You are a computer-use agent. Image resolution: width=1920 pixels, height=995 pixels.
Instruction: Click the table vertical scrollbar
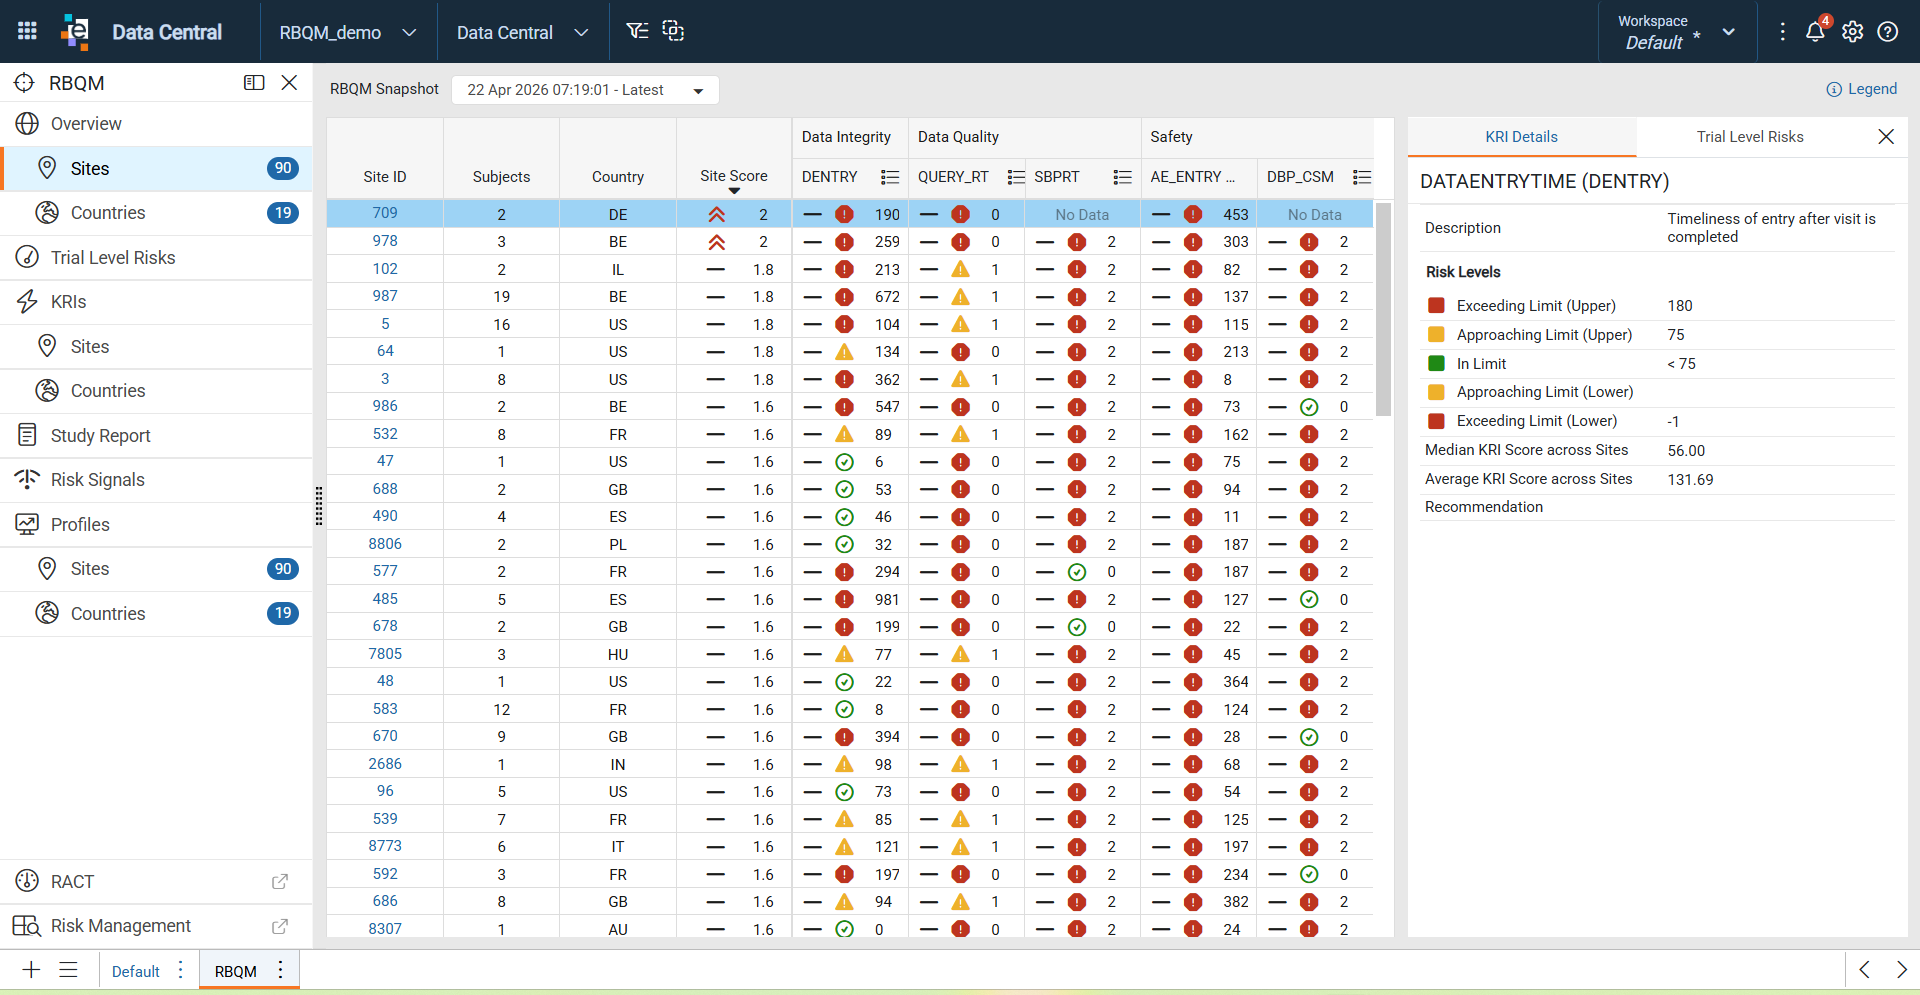tap(1383, 309)
